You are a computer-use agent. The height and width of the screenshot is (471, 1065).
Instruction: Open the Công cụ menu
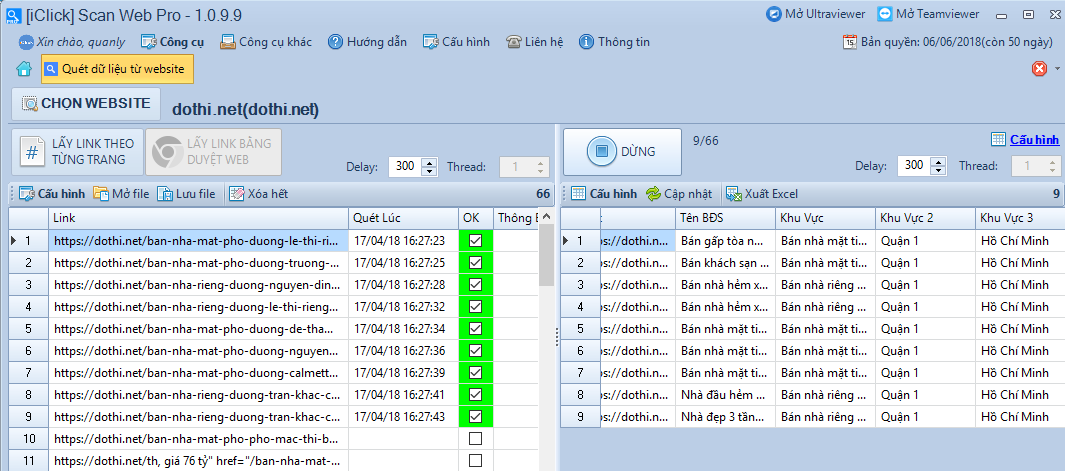(x=173, y=42)
